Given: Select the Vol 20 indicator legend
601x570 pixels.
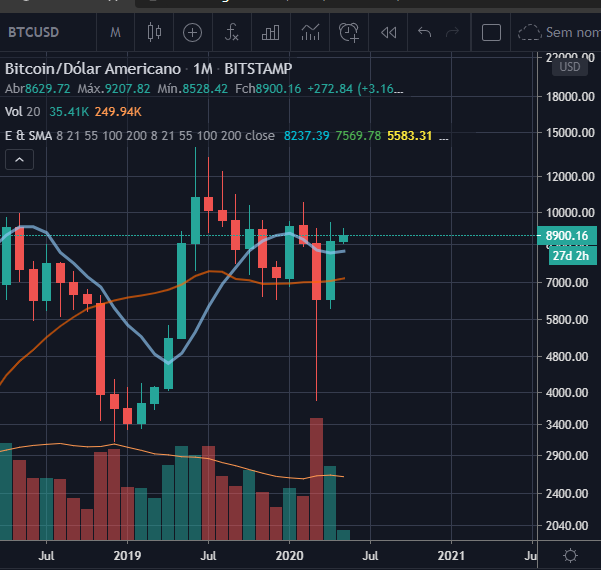Looking at the screenshot, I should point(23,112).
